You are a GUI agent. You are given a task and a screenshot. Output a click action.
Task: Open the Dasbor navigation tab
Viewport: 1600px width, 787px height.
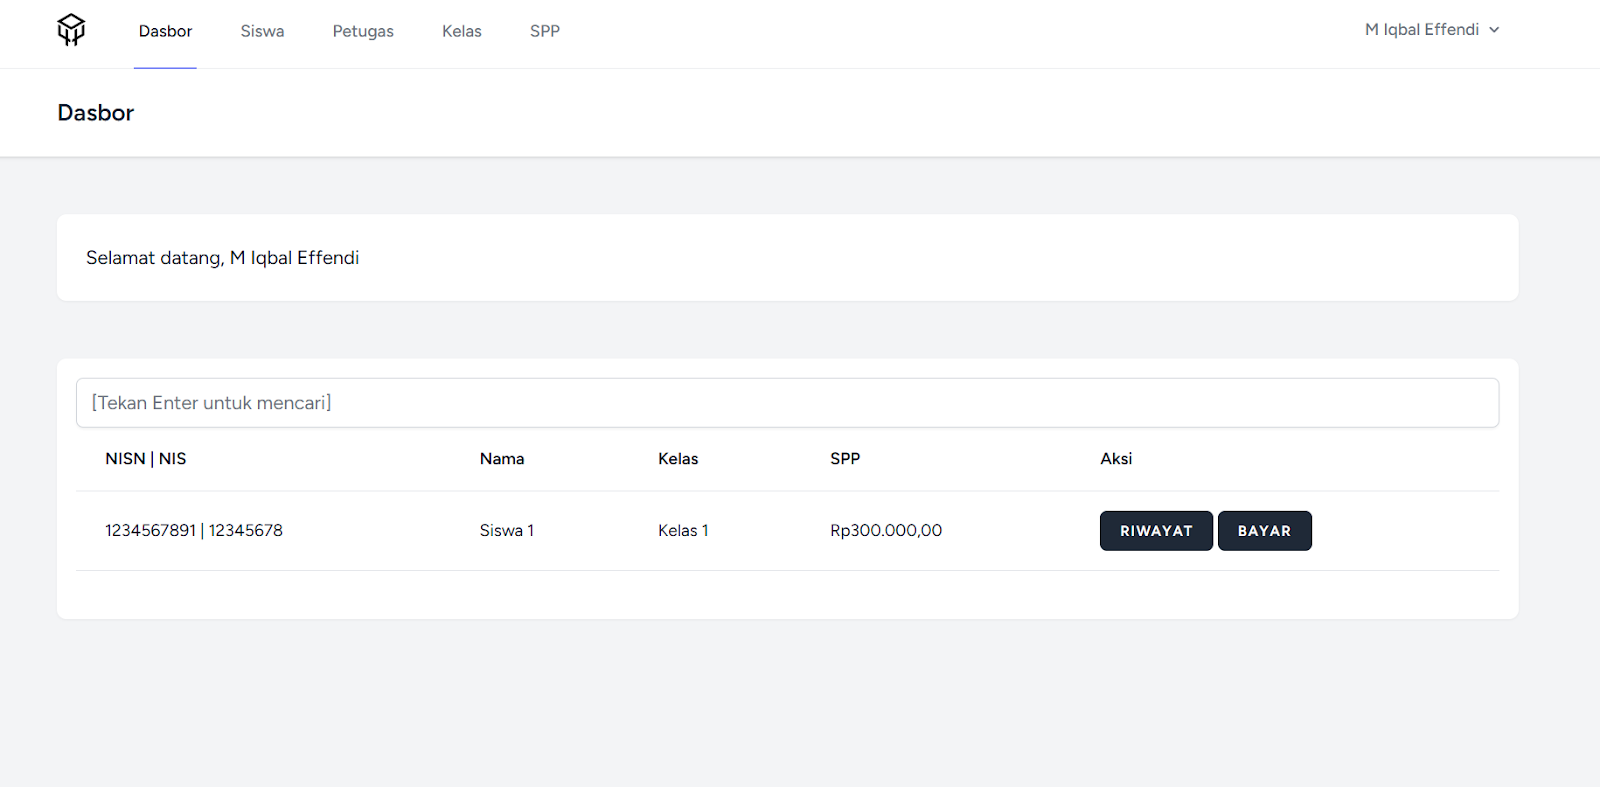pyautogui.click(x=165, y=31)
